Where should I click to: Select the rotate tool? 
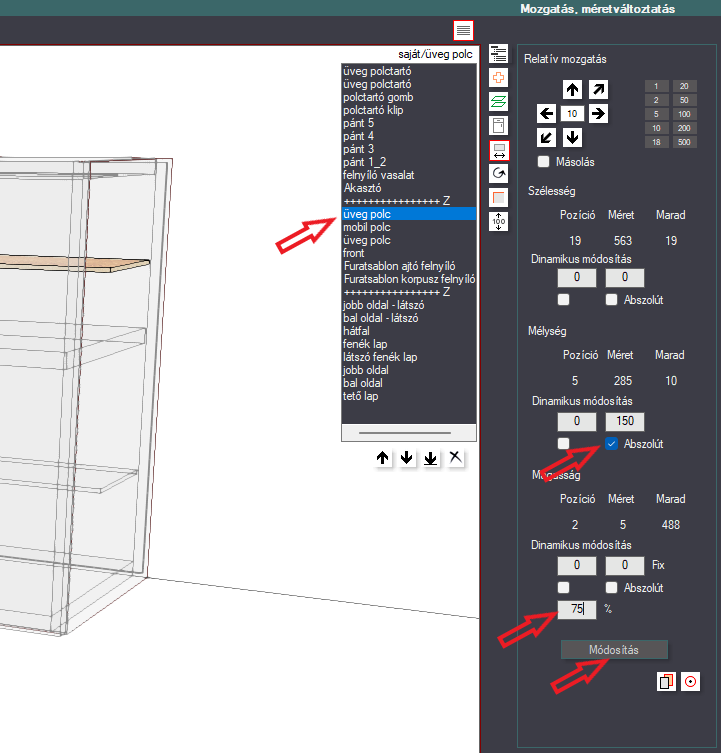coord(499,173)
